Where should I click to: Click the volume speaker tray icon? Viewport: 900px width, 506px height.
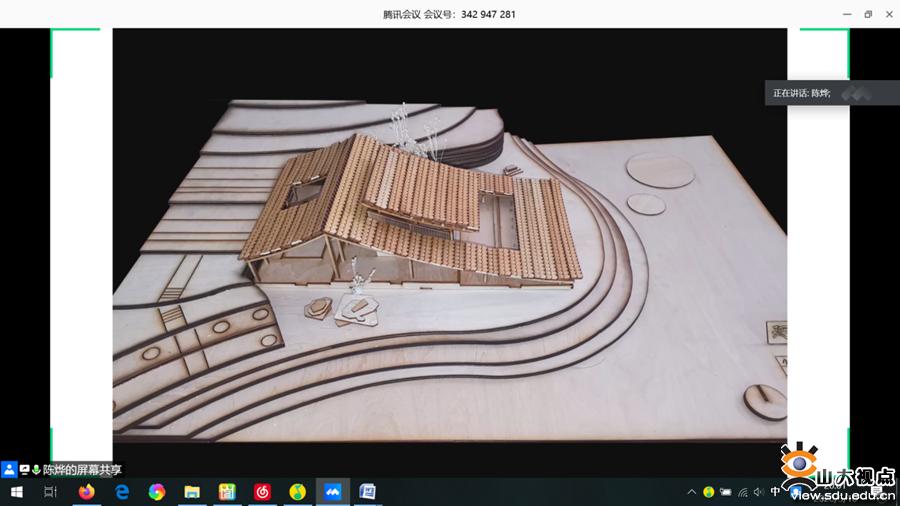[x=758, y=492]
